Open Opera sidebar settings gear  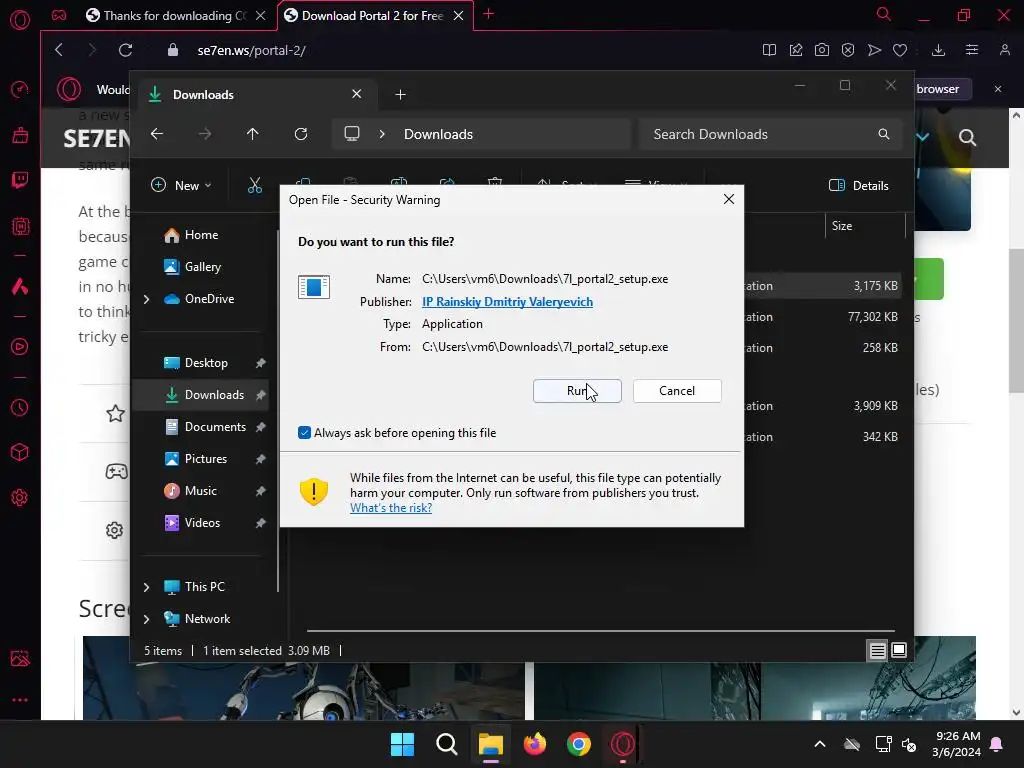[20, 498]
